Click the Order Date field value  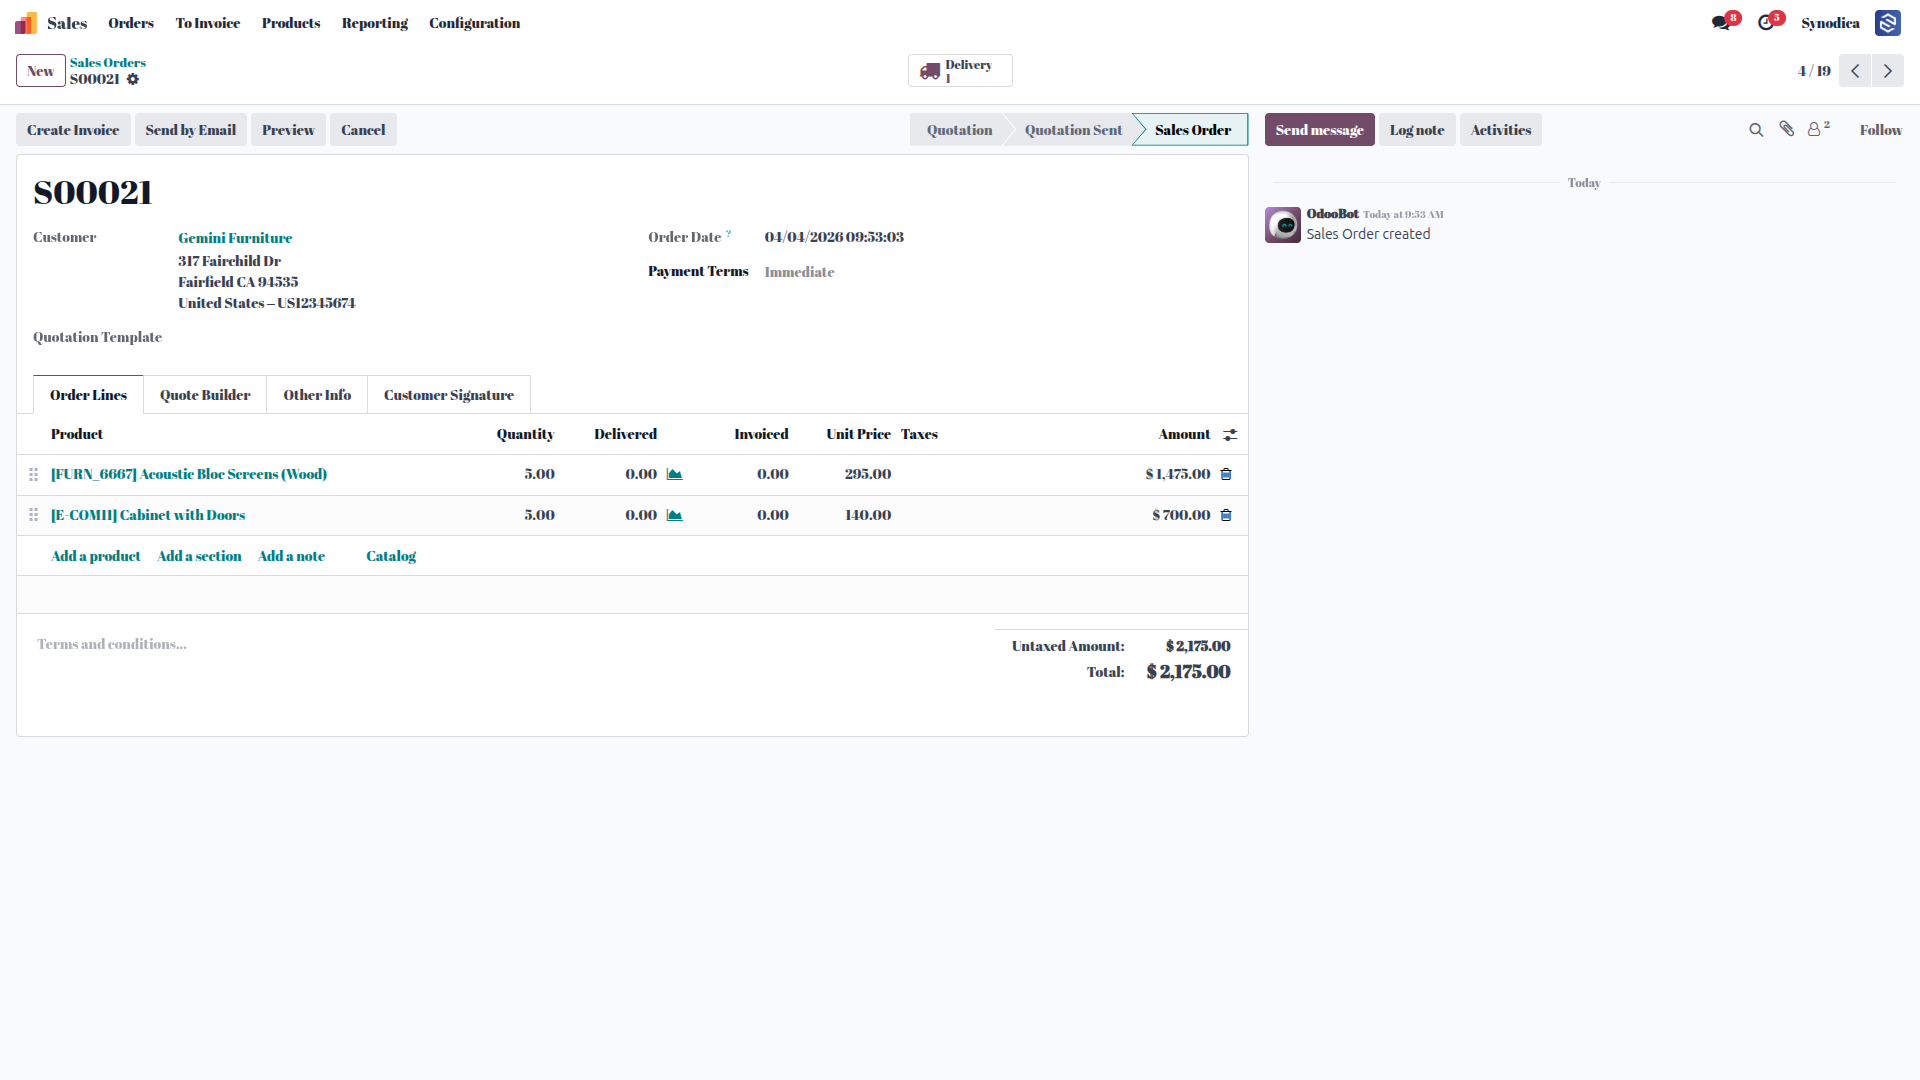(834, 237)
